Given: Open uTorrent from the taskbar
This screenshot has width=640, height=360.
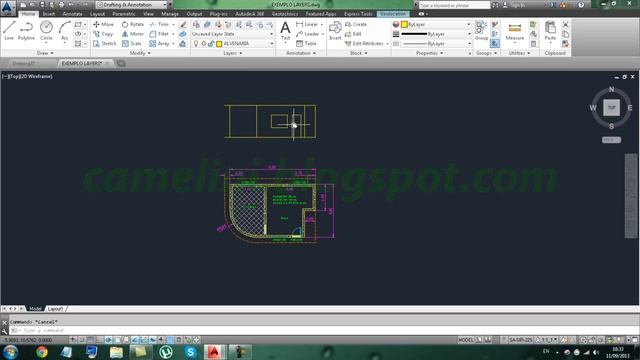Looking at the screenshot, I should (x=166, y=351).
